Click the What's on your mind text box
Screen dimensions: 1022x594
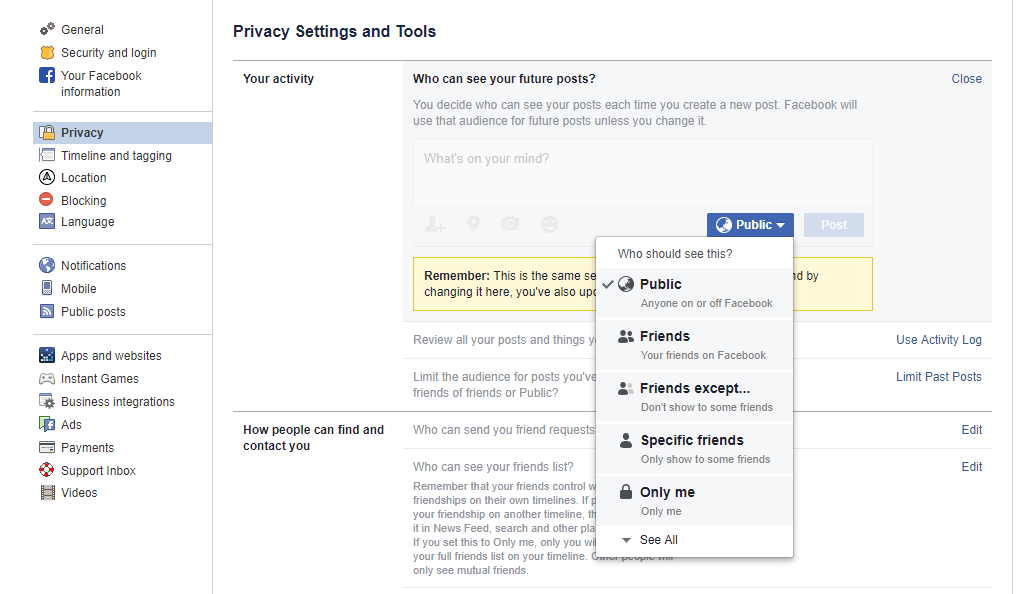coord(643,172)
